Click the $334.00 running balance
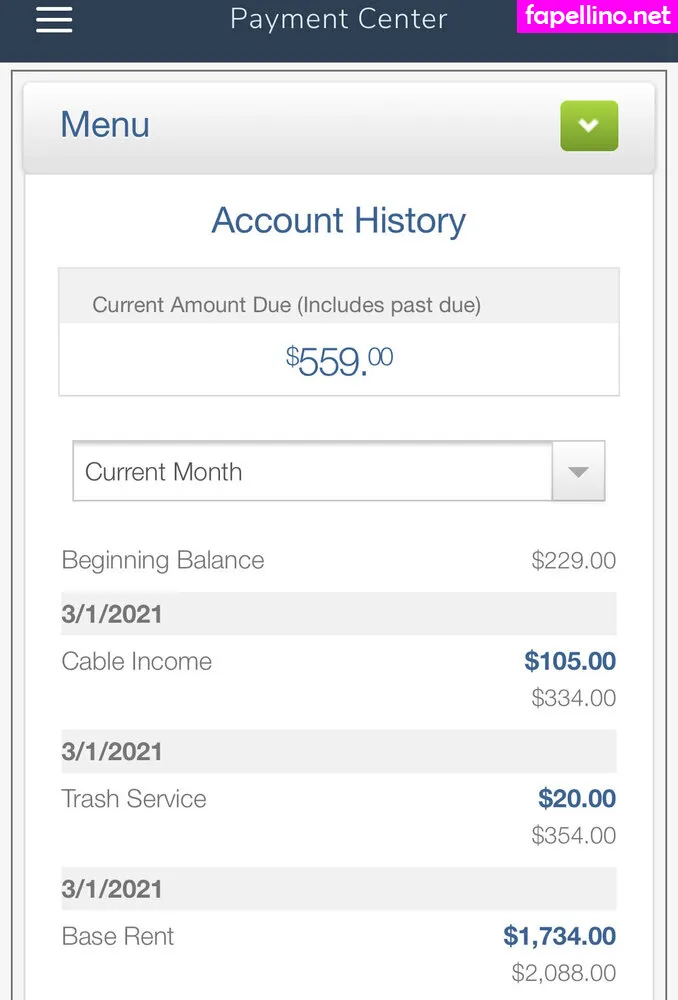This screenshot has height=1000, width=678. pyautogui.click(x=573, y=698)
